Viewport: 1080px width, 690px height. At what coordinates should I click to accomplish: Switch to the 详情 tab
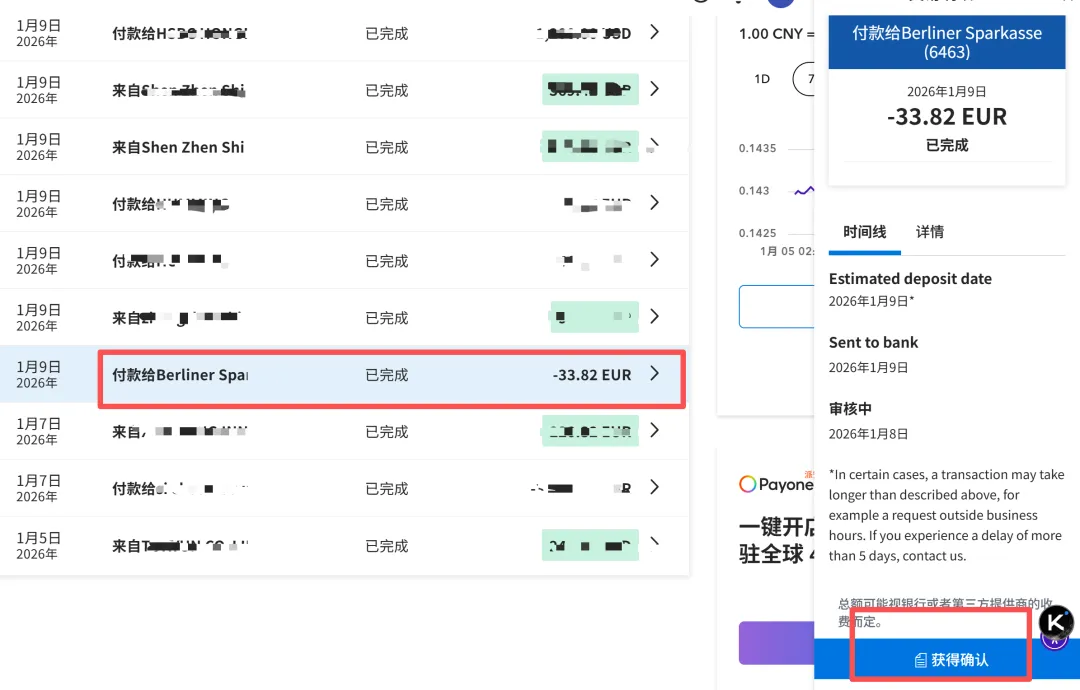pos(930,232)
